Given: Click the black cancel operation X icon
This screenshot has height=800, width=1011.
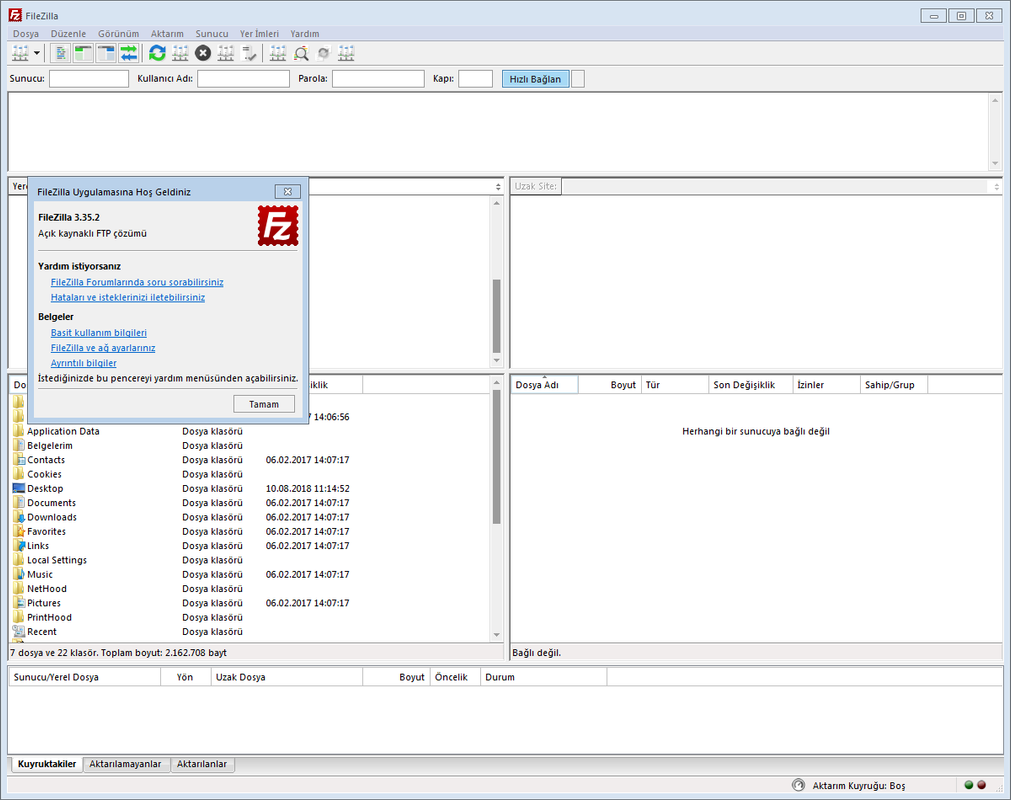Looking at the screenshot, I should pyautogui.click(x=203, y=54).
